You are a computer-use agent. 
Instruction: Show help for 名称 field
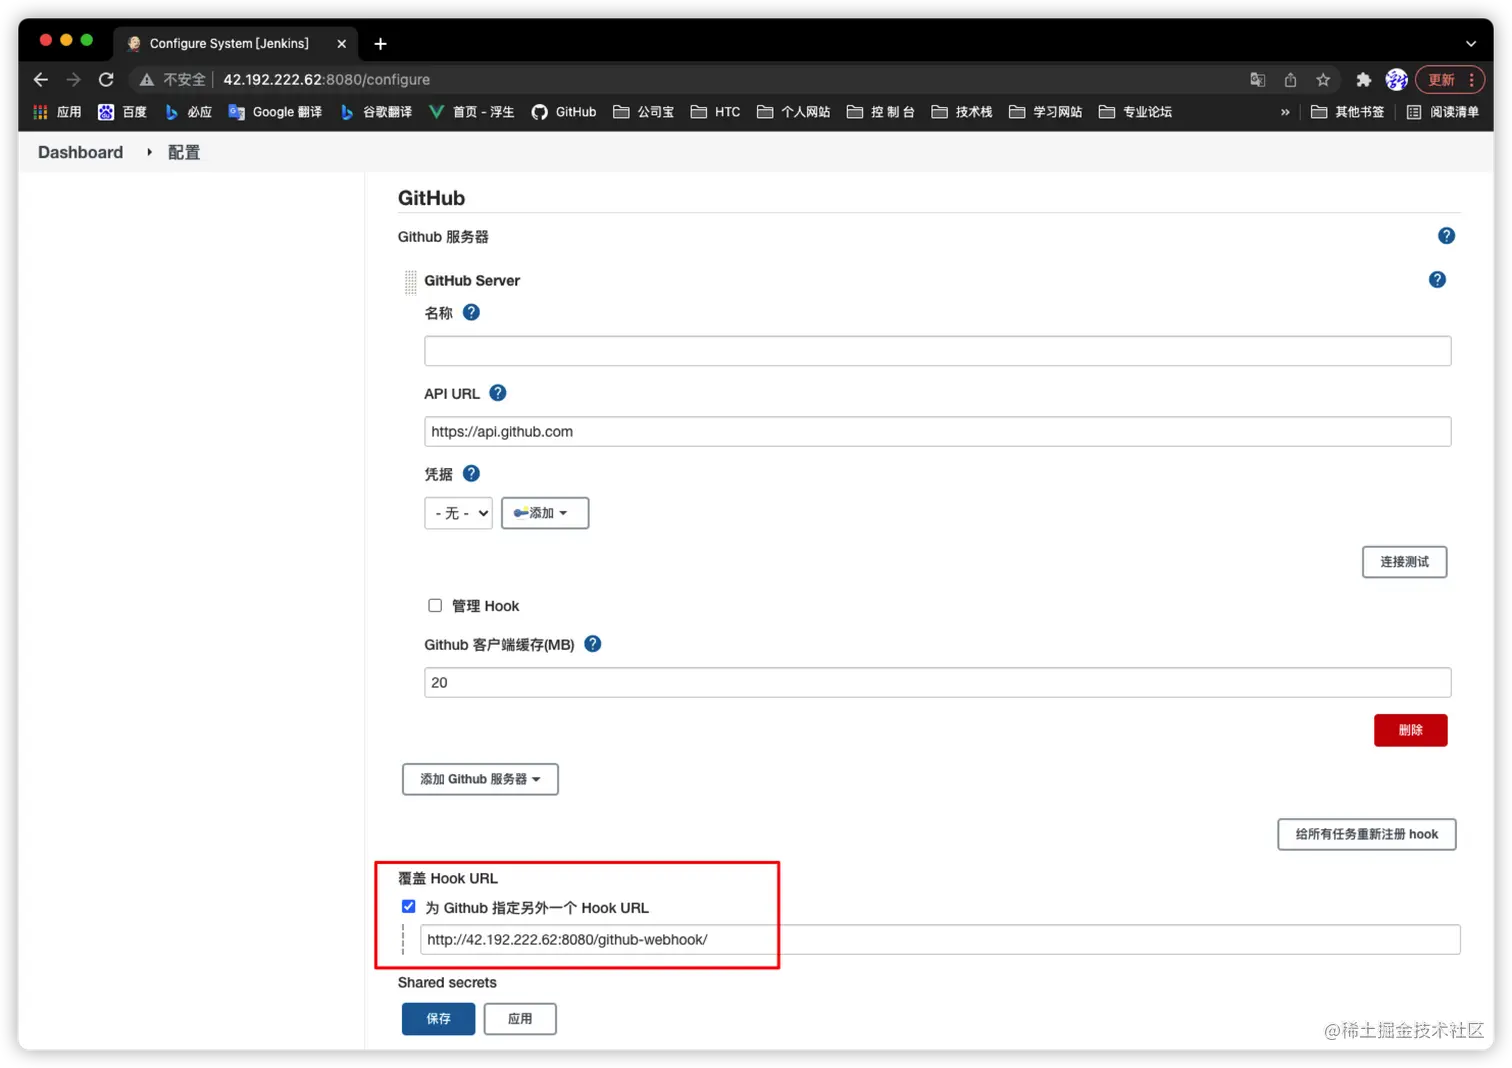pos(471,312)
